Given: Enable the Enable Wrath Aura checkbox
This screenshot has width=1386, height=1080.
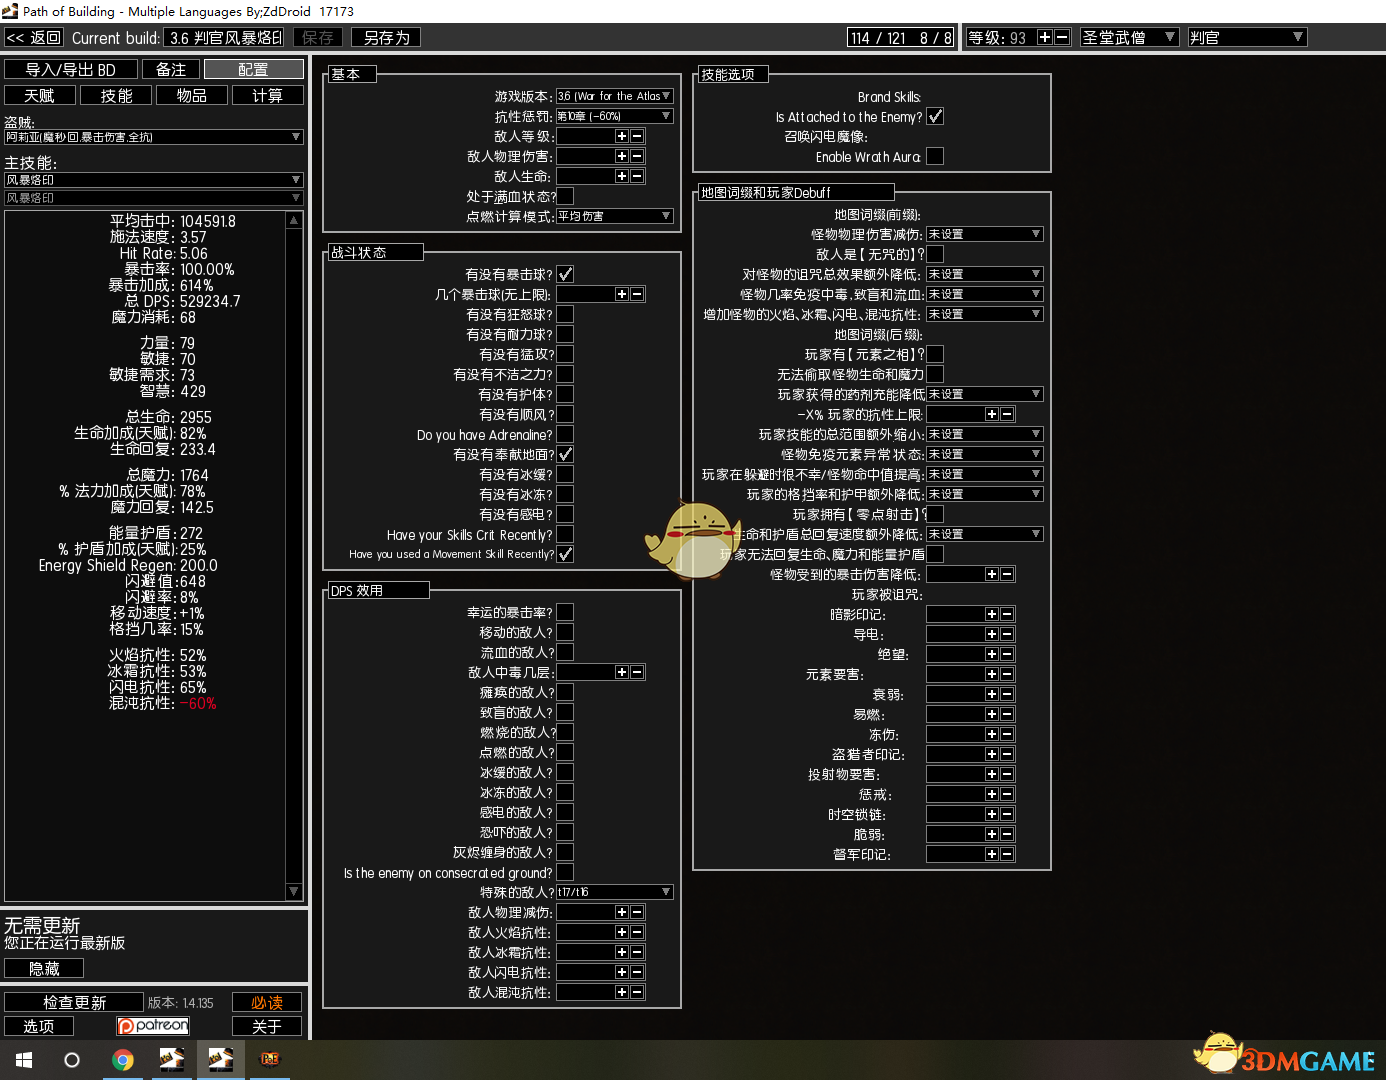Looking at the screenshot, I should coord(935,156).
